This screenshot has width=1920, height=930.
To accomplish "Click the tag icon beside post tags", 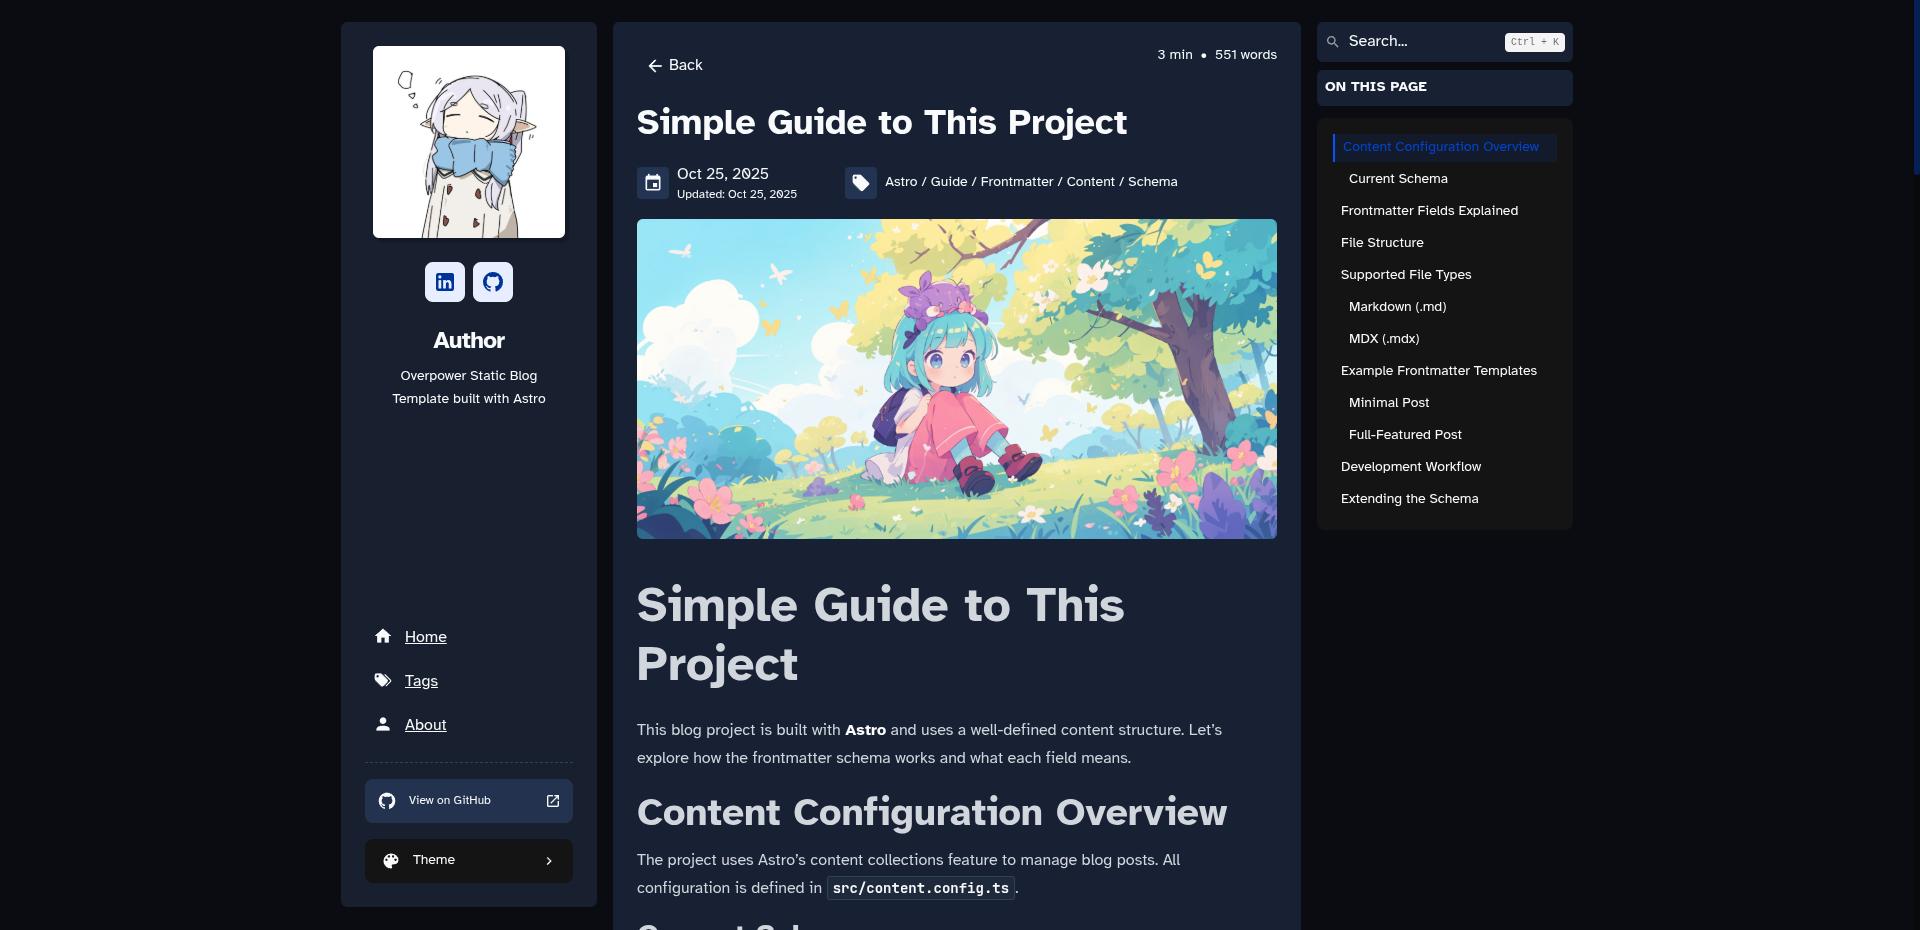I will (861, 183).
